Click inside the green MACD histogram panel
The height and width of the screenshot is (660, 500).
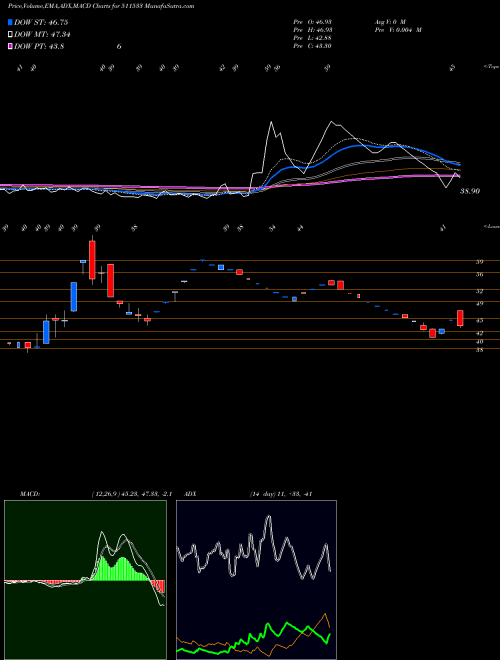coord(85,580)
